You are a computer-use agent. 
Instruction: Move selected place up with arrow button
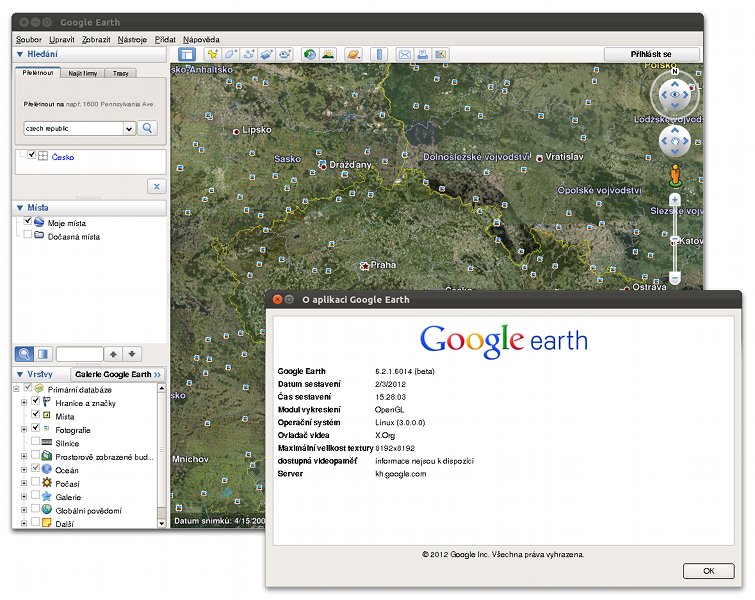coord(113,354)
